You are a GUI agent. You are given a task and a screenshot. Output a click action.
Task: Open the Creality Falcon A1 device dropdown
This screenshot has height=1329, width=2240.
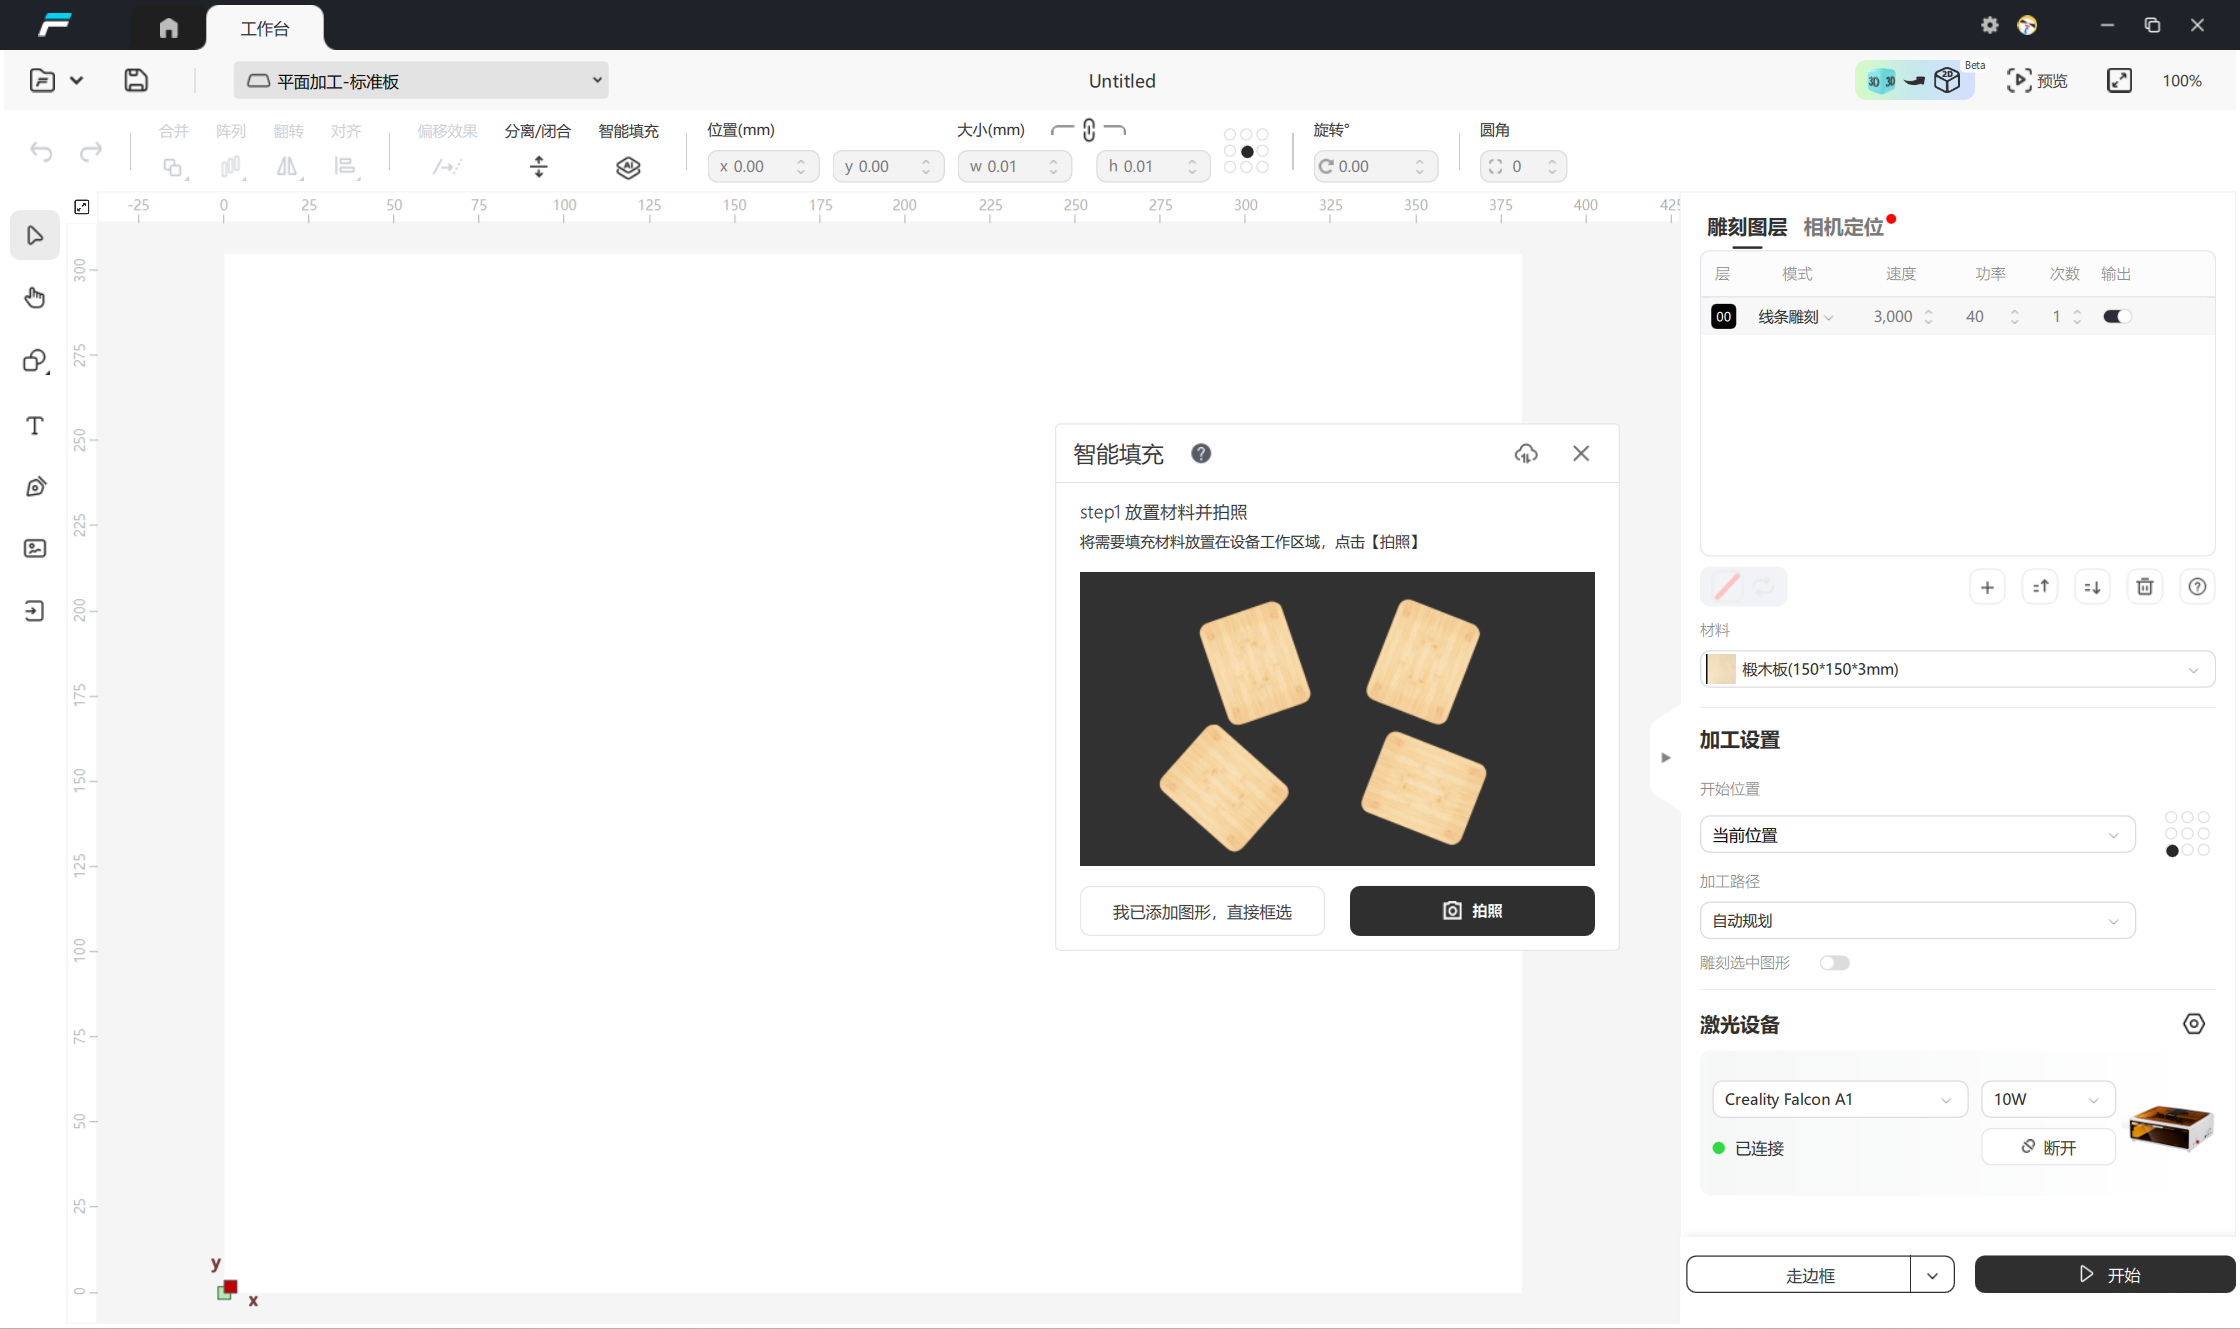click(1838, 1099)
